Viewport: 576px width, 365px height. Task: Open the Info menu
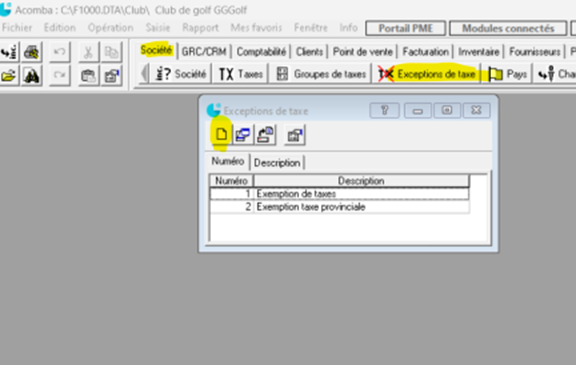[x=348, y=28]
